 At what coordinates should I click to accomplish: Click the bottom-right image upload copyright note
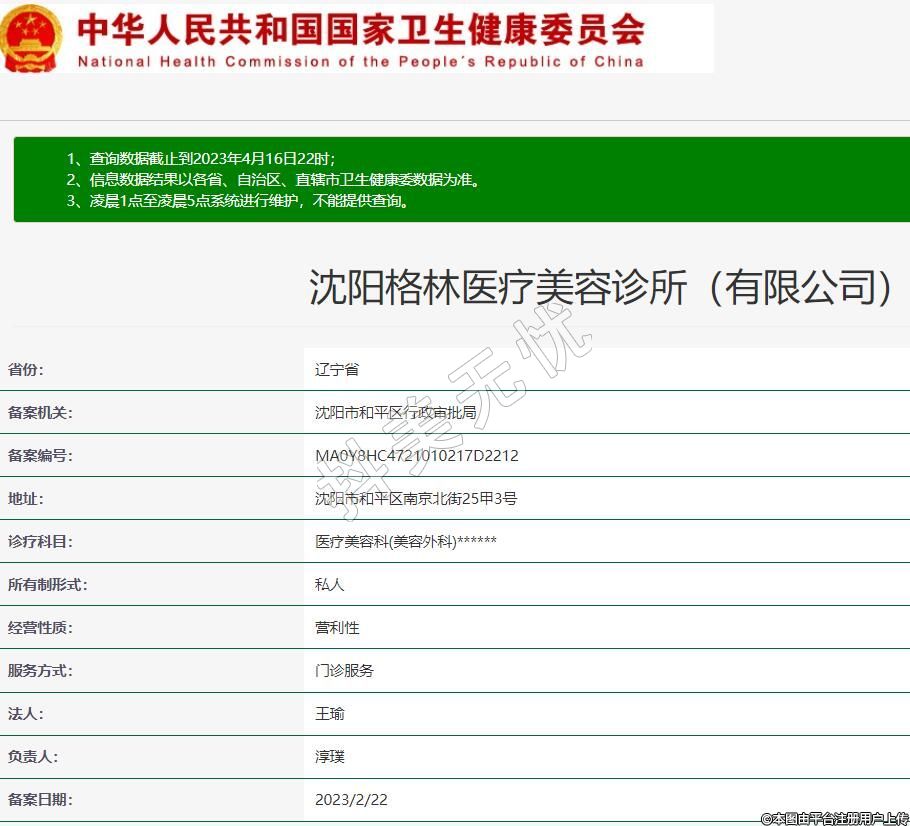coord(834,818)
